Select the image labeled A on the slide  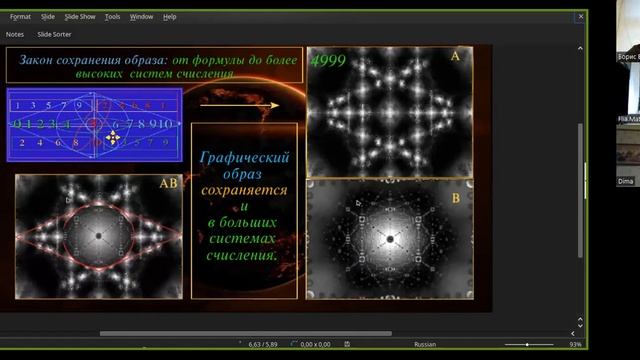click(x=390, y=112)
